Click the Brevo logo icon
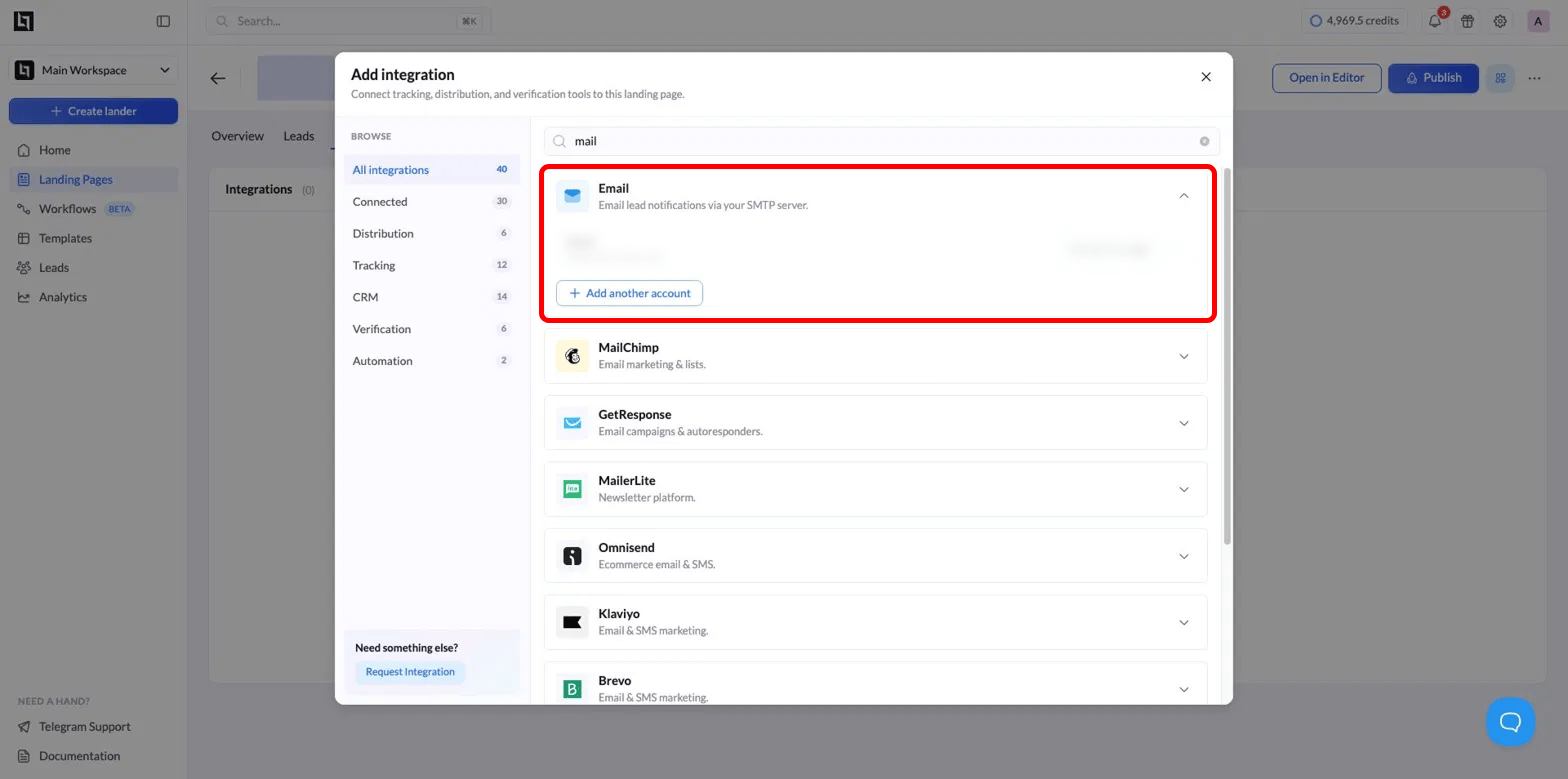 [572, 689]
